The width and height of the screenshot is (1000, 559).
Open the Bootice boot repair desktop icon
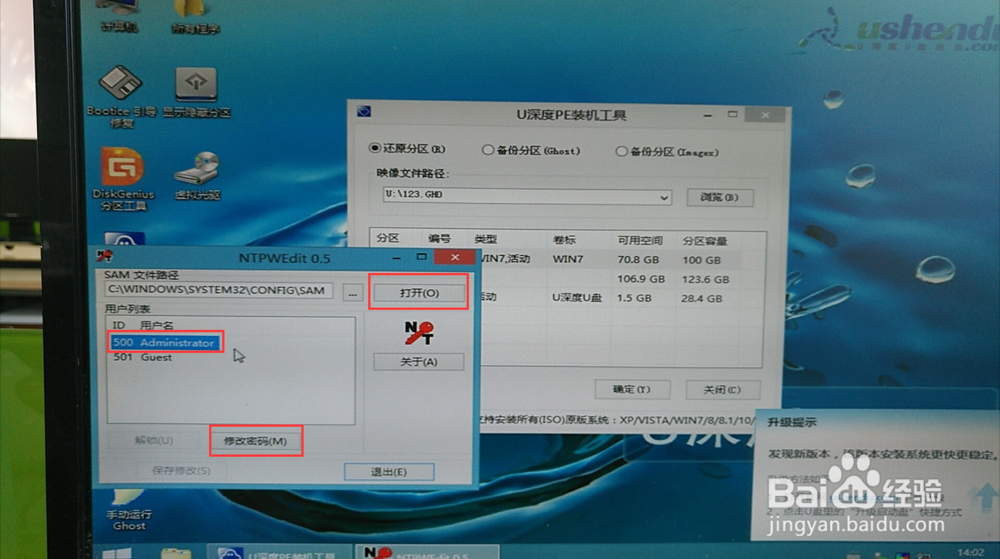tap(121, 97)
